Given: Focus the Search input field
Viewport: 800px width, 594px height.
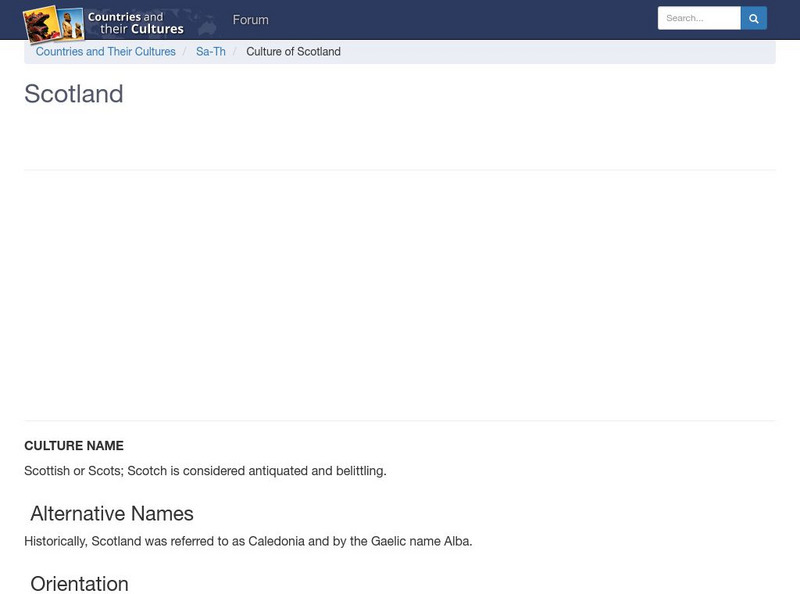Looking at the screenshot, I should point(699,18).
